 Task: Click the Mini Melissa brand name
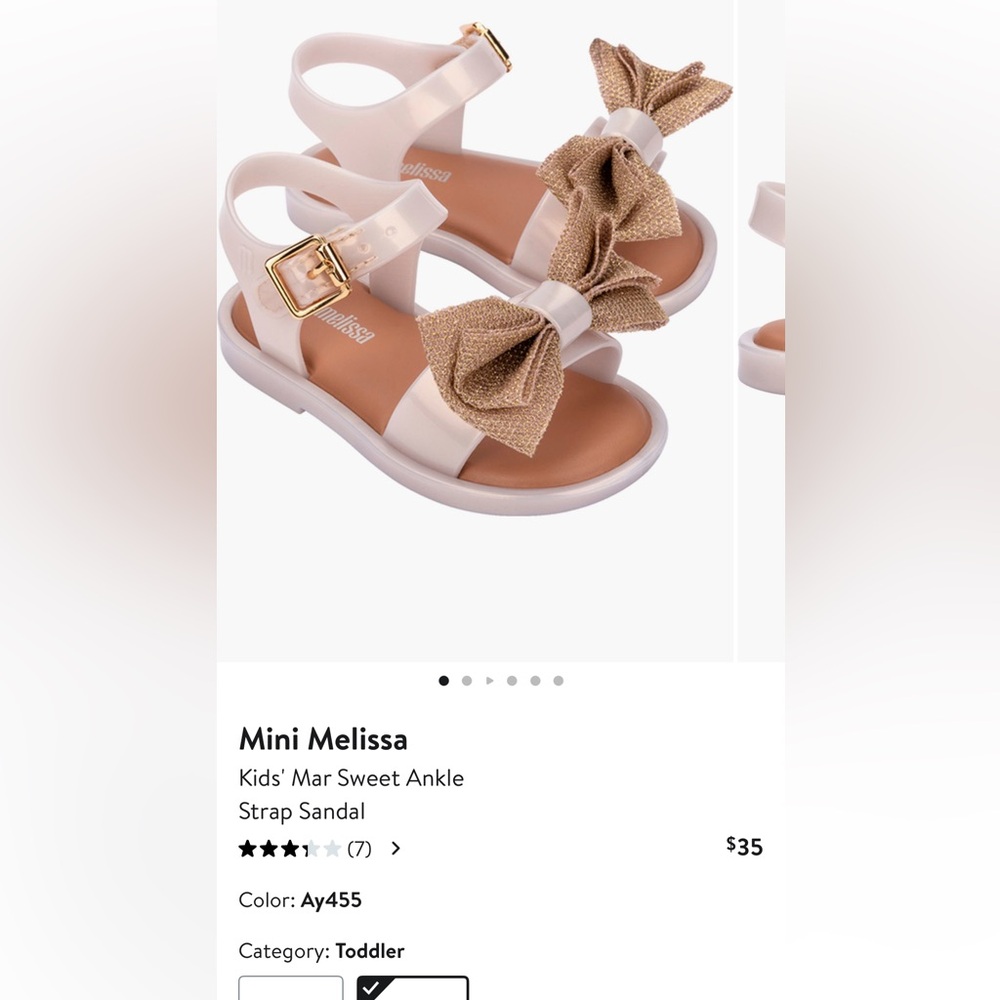coord(323,740)
